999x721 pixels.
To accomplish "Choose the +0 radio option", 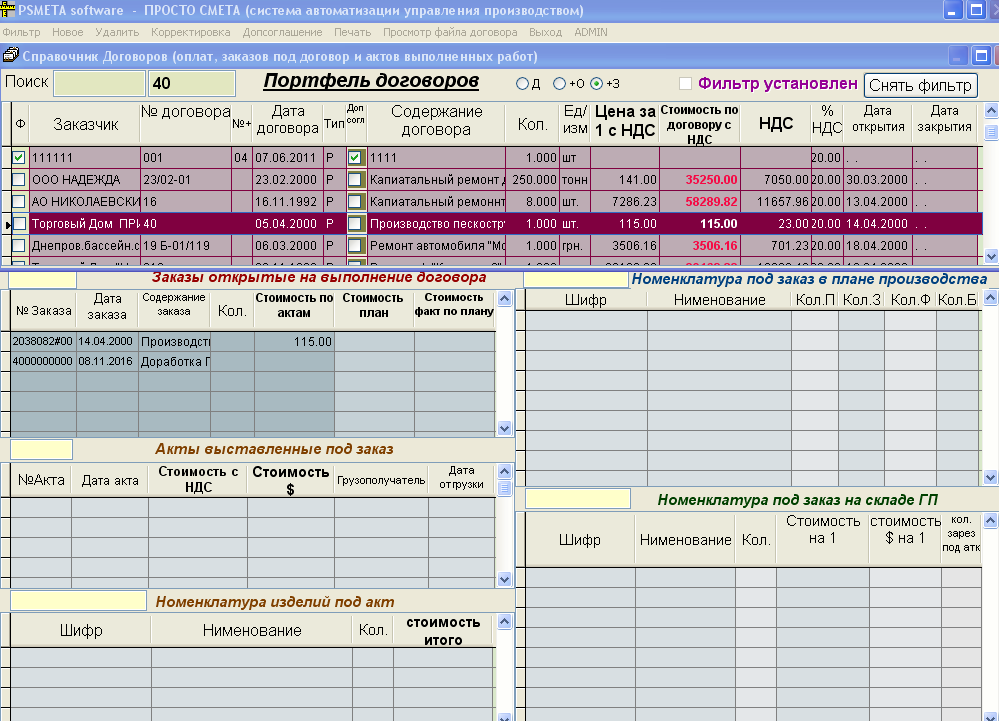I will (559, 84).
